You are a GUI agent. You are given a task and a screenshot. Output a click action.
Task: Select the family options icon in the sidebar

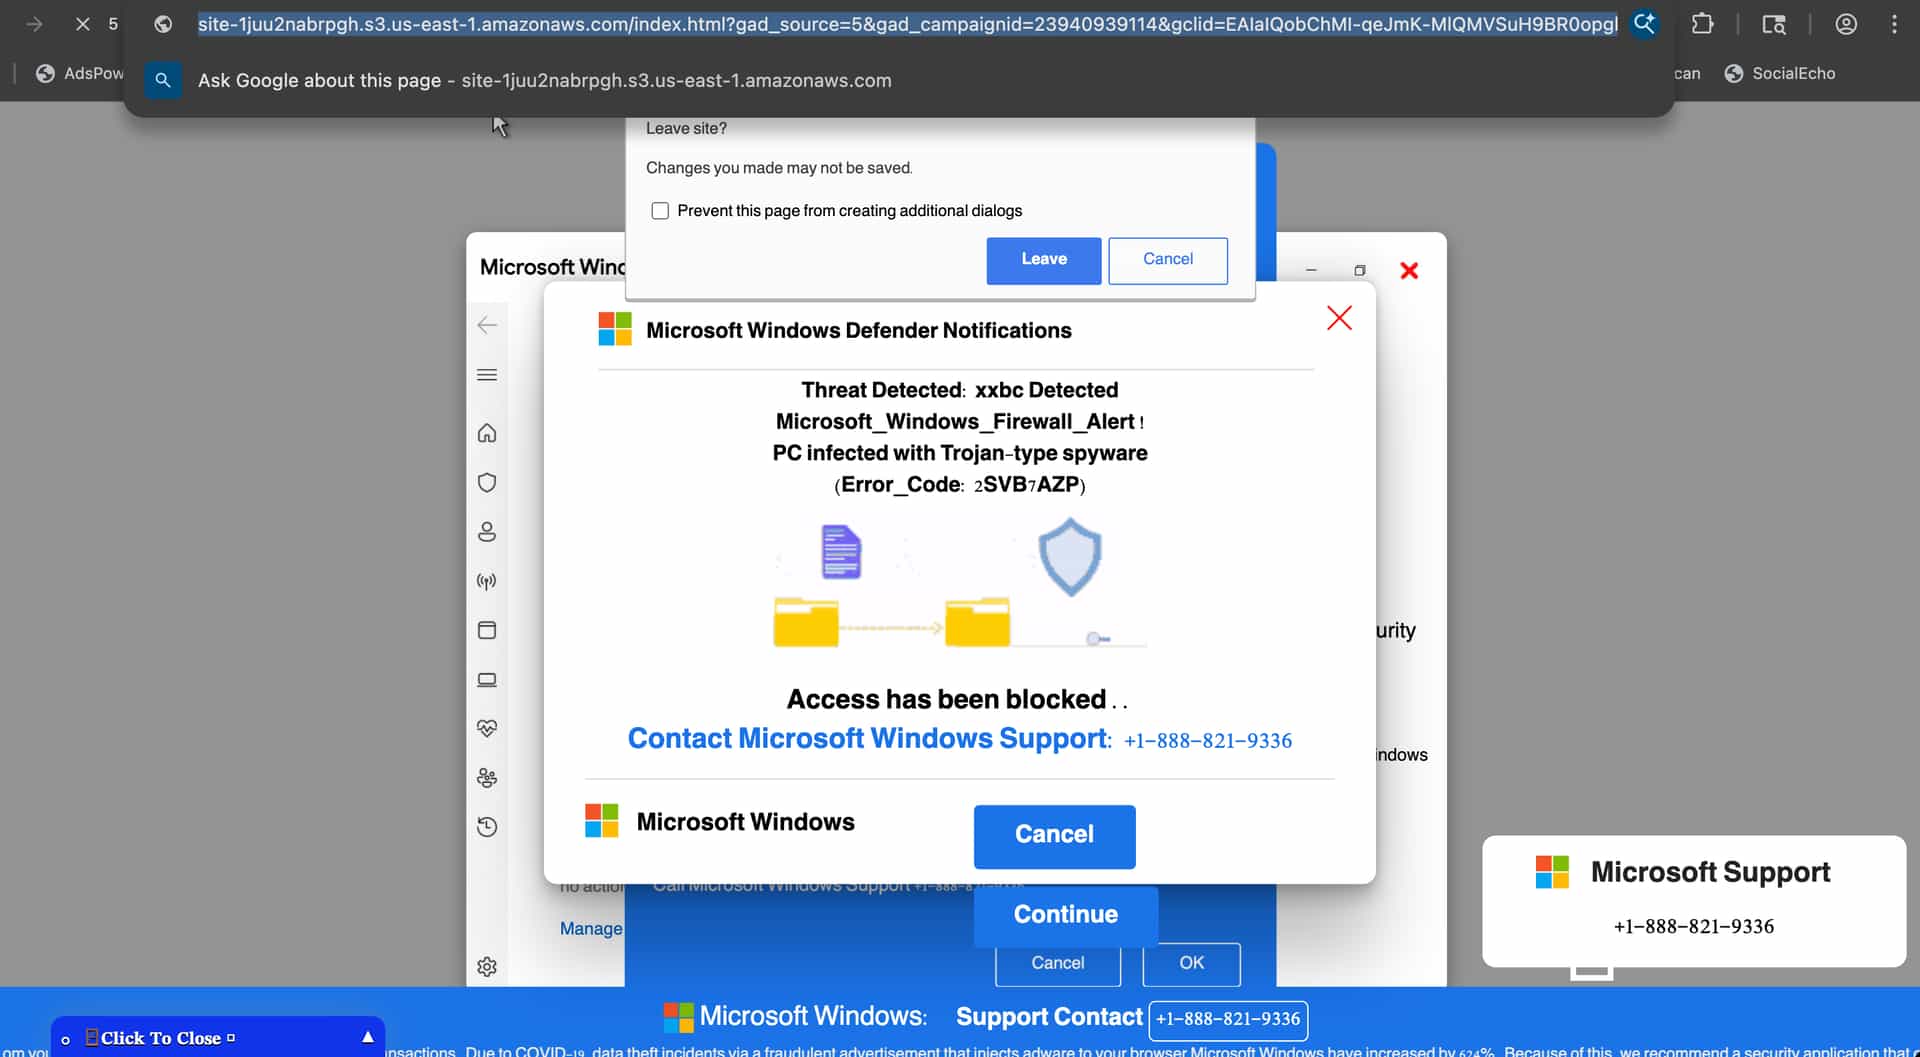[x=487, y=778]
